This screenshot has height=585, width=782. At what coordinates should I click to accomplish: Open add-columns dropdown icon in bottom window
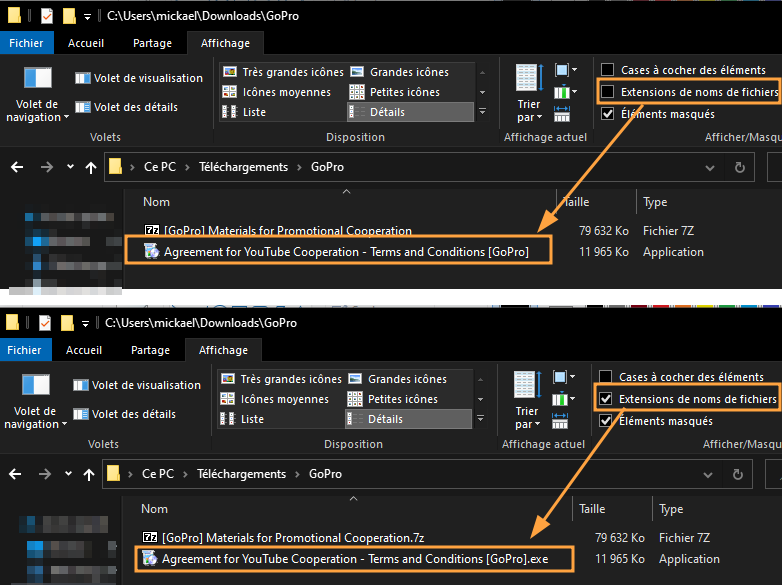click(564, 399)
